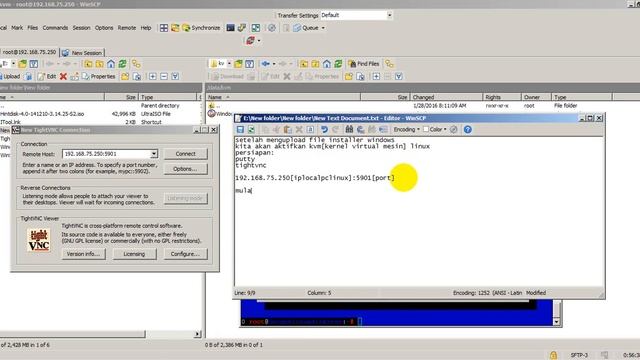Go to remote home directory icon
The image size is (640, 360).
coord(327,64)
